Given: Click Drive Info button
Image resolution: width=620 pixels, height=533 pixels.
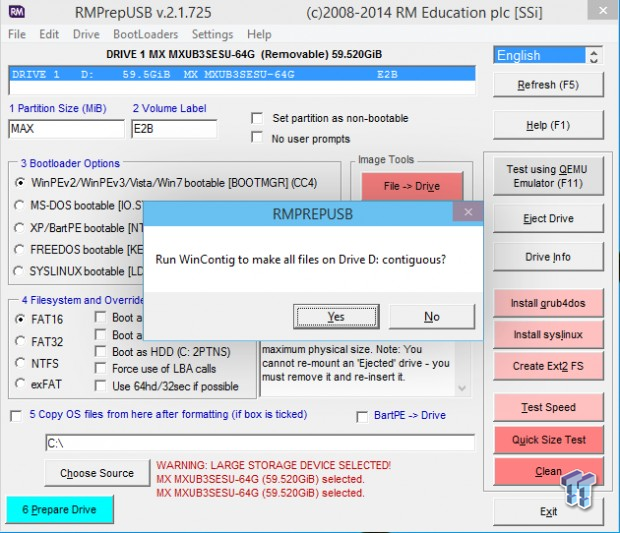Looking at the screenshot, I should pyautogui.click(x=548, y=257).
